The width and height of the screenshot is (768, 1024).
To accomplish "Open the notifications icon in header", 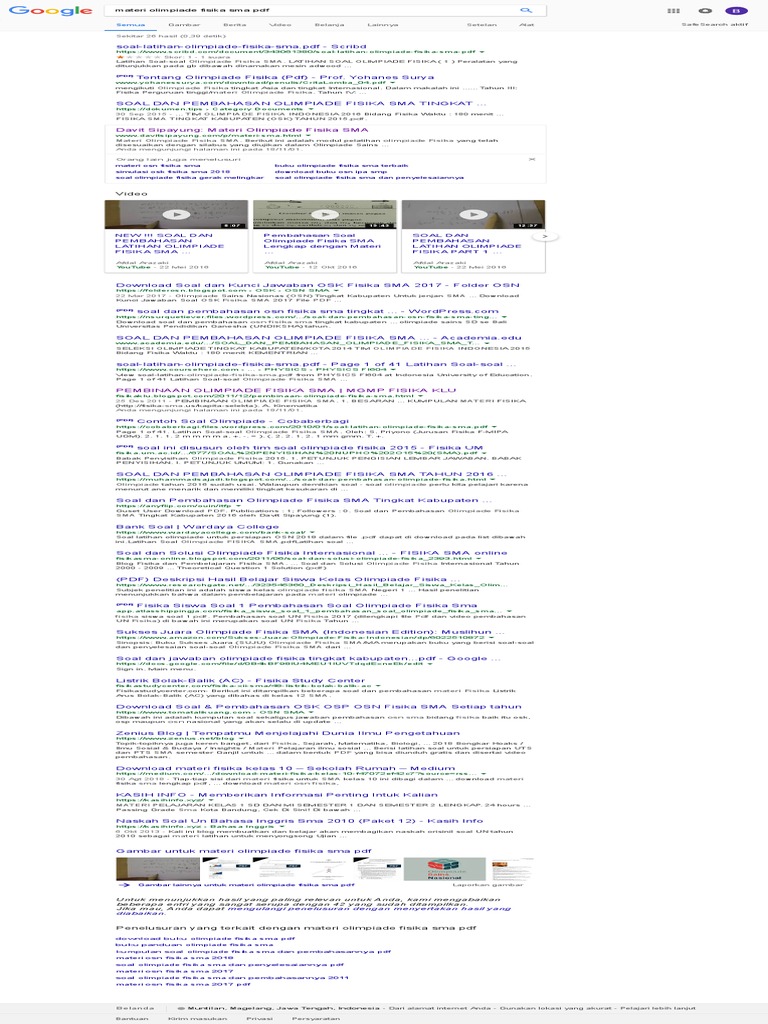I will coord(705,10).
